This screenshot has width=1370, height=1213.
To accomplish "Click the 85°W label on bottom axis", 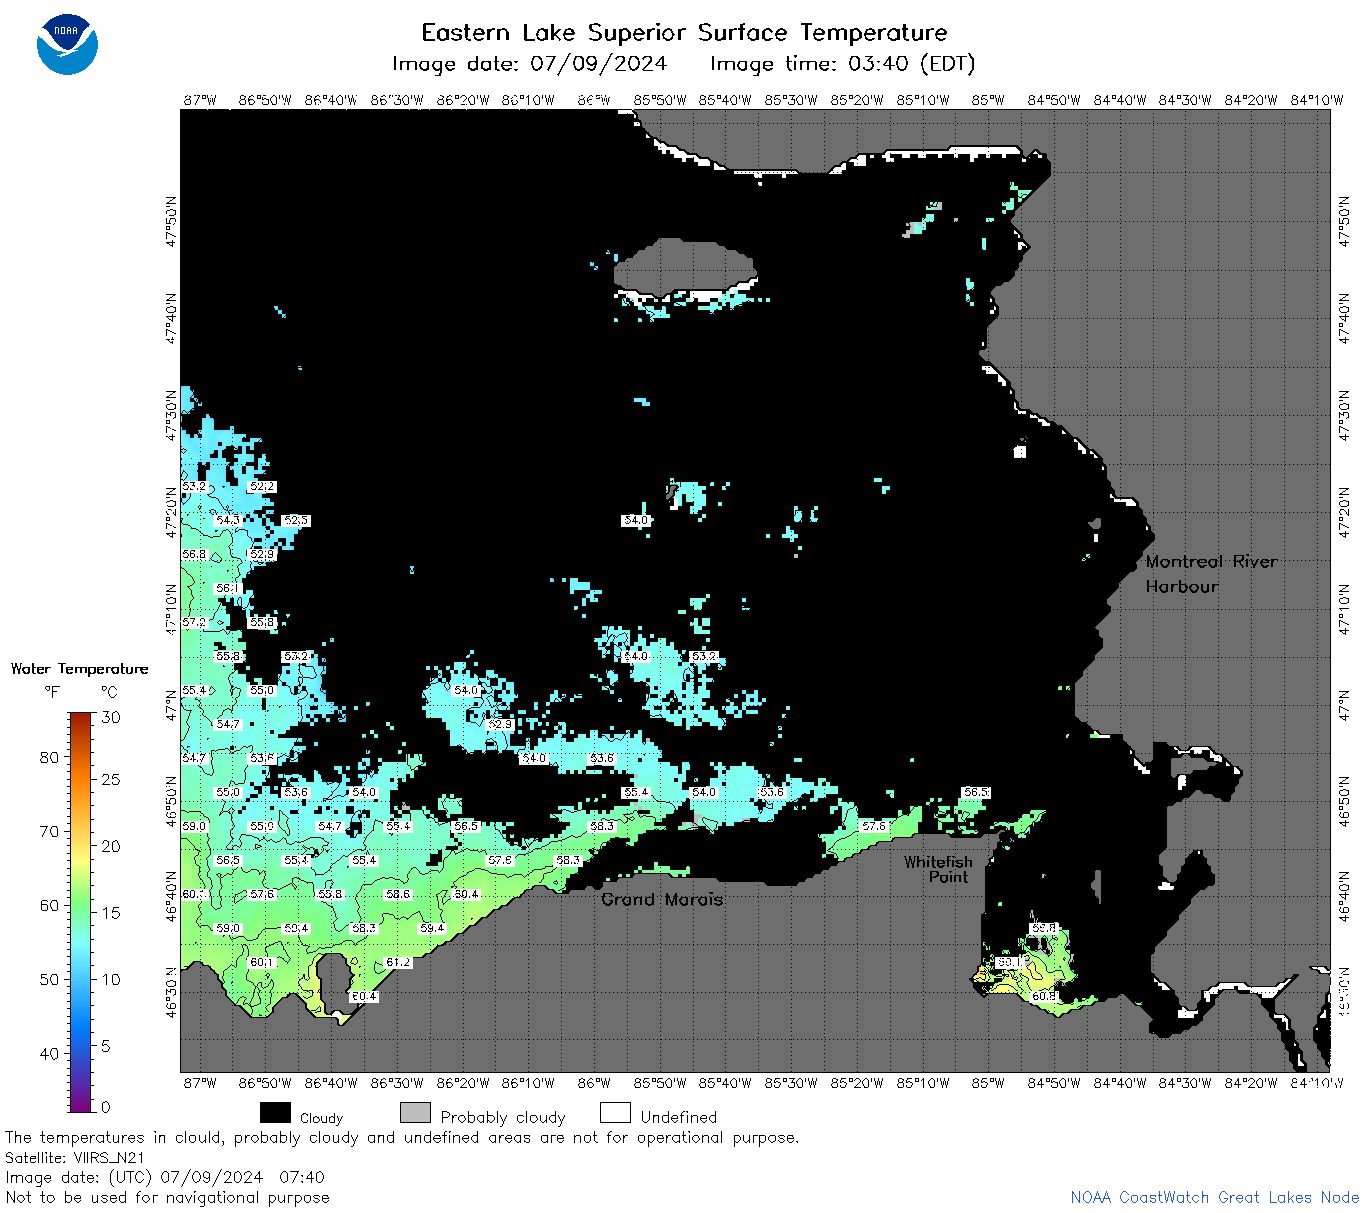I will (x=988, y=1082).
